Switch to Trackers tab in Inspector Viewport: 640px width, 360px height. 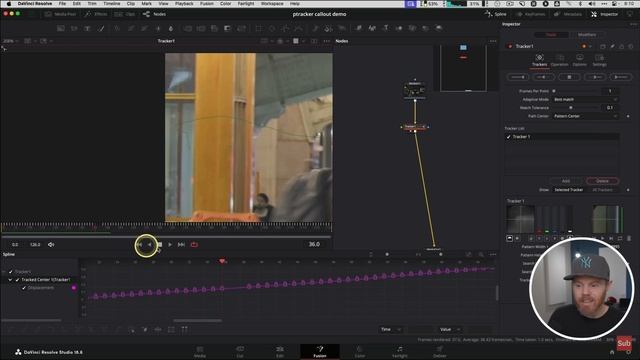pyautogui.click(x=539, y=60)
